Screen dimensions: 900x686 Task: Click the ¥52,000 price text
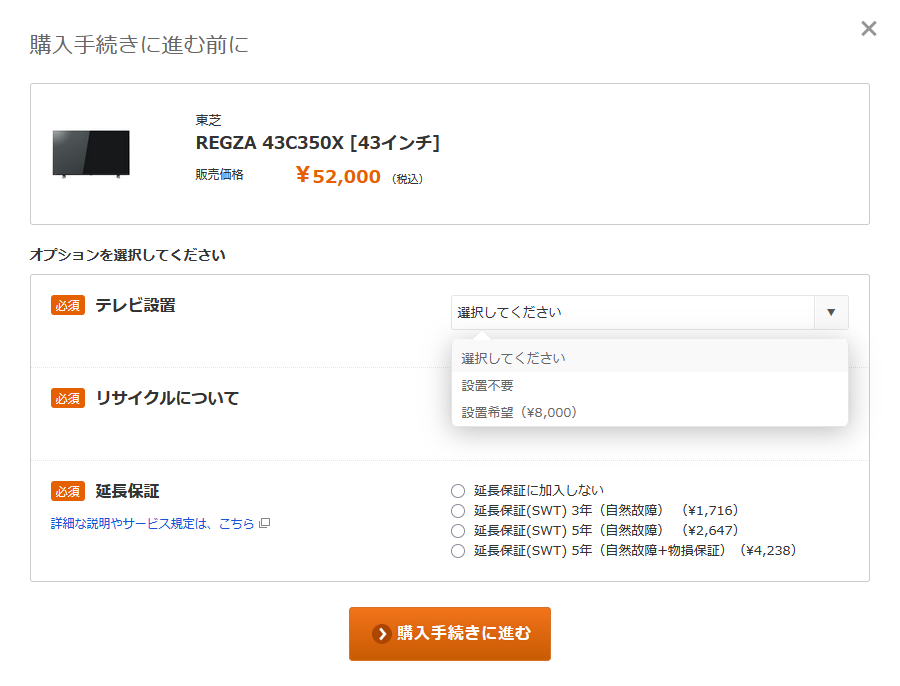coord(338,177)
